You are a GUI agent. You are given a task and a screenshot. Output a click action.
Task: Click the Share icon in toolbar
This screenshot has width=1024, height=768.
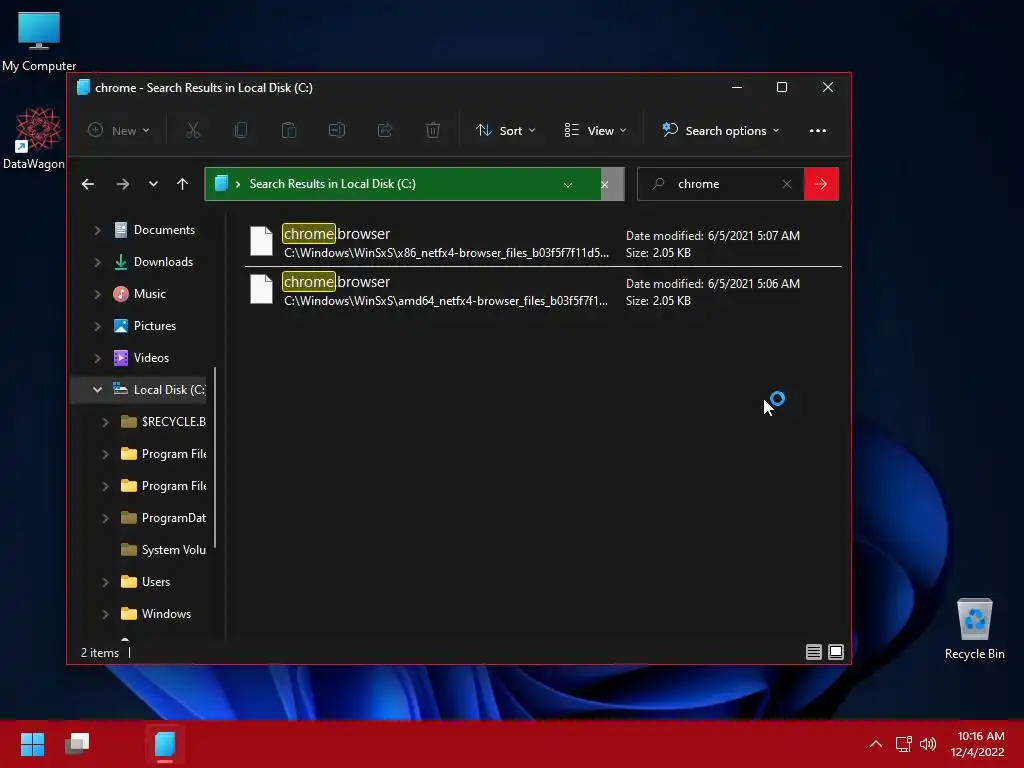(x=385, y=131)
